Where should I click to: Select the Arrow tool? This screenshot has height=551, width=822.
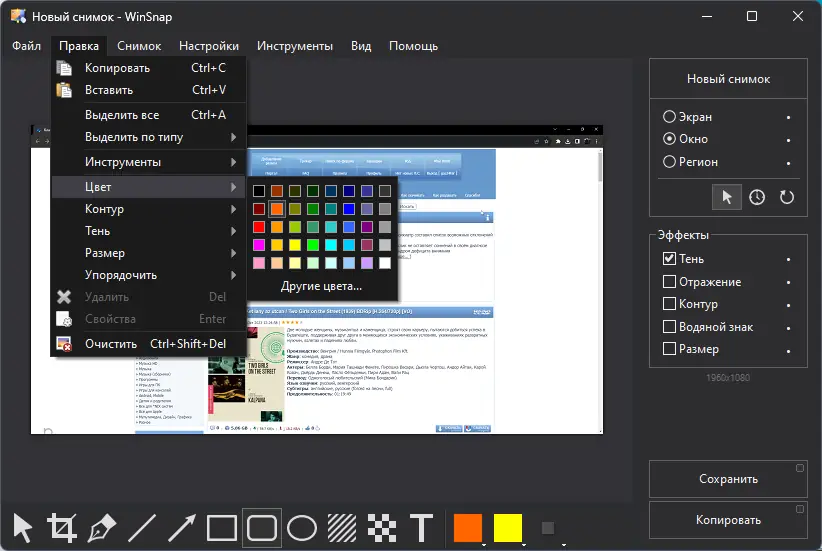click(x=182, y=527)
